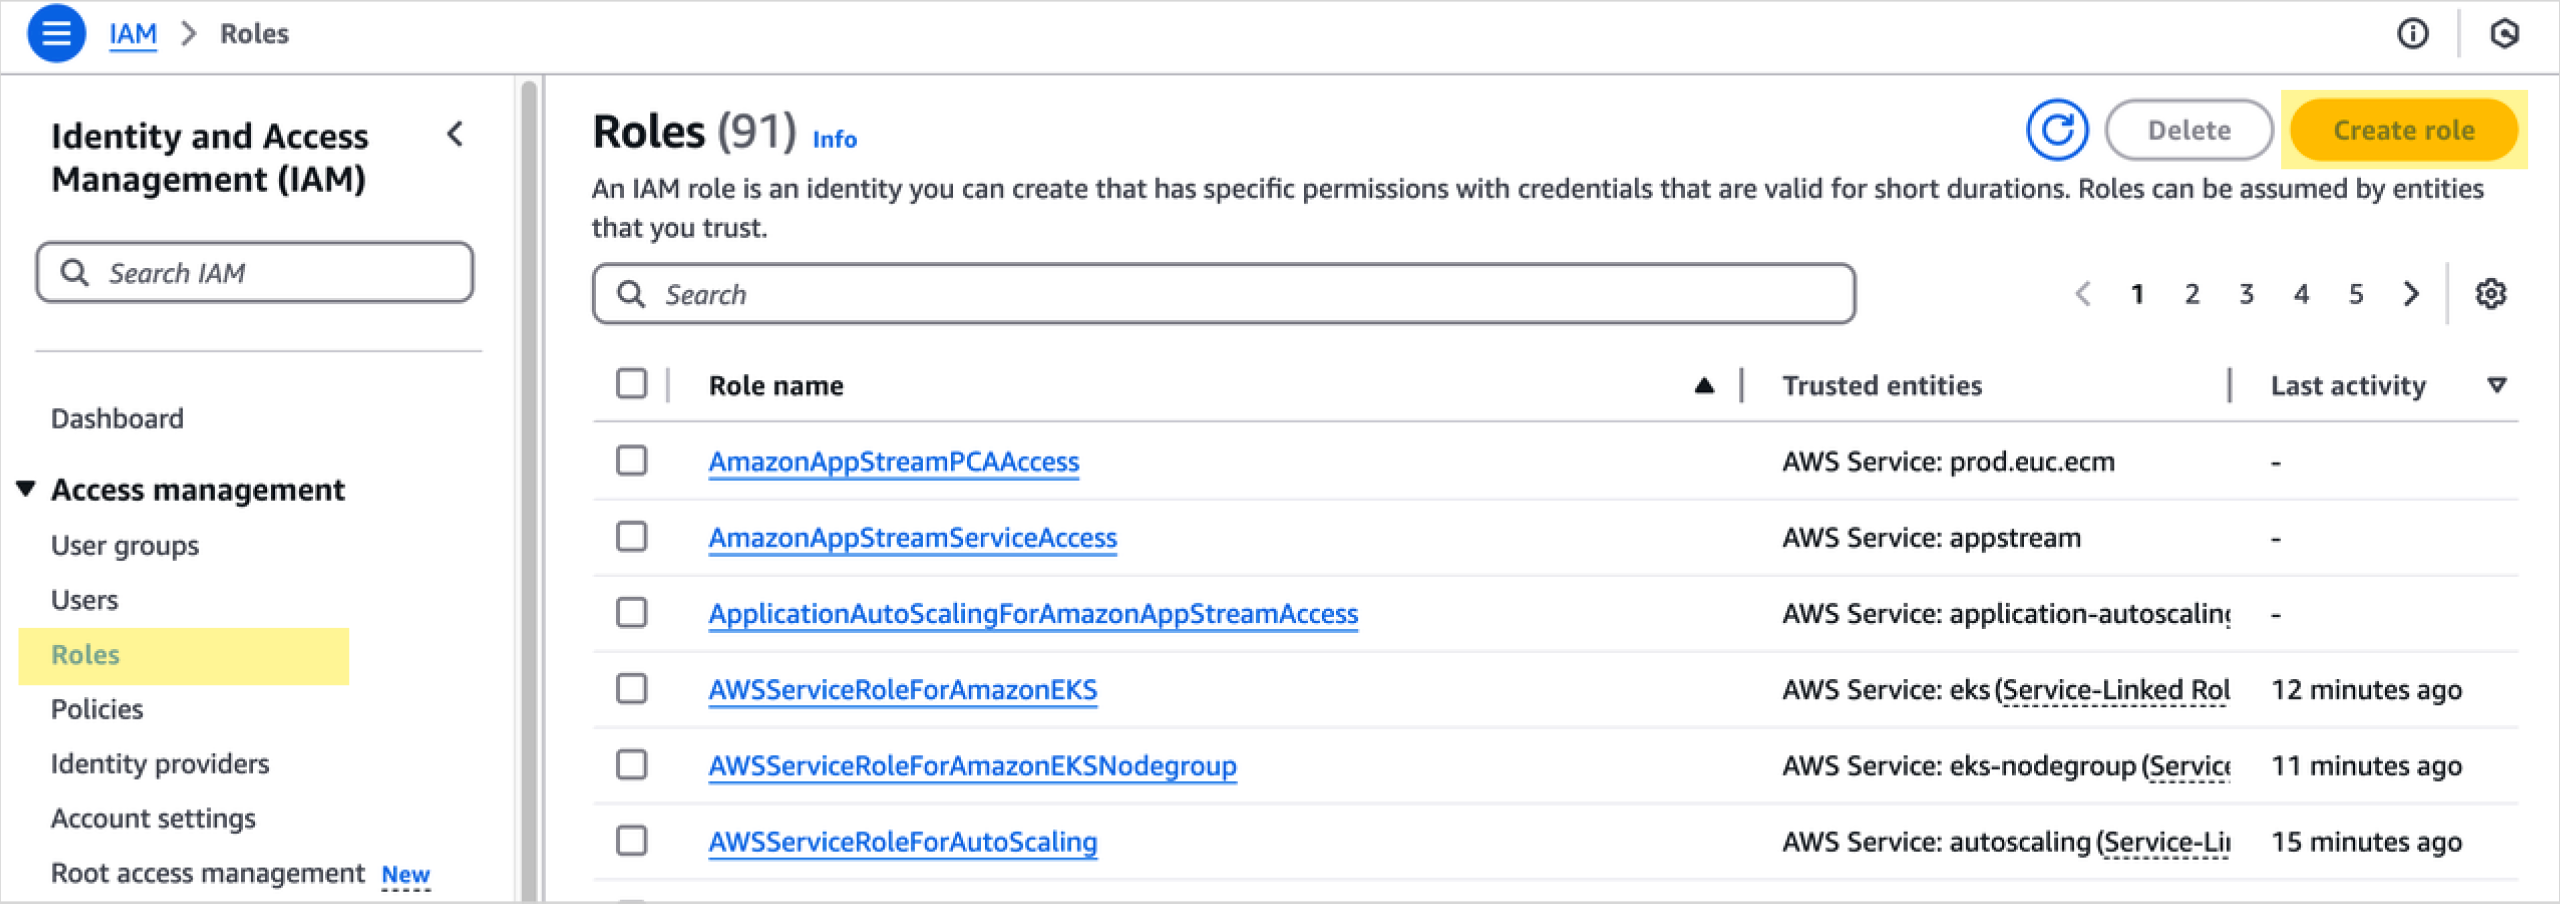Open the AmazonAppStreamPCAAccess role

(x=894, y=462)
